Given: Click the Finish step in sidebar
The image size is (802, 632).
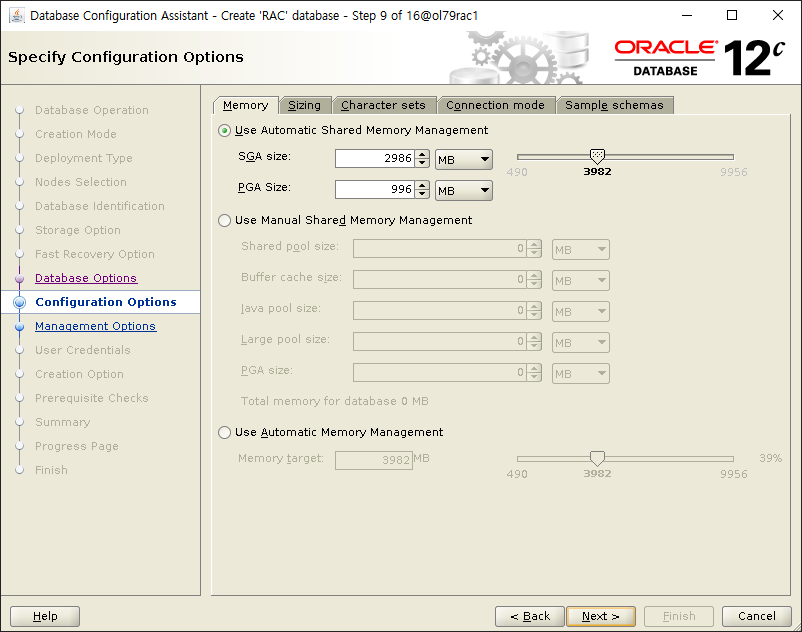Looking at the screenshot, I should click(x=51, y=470).
